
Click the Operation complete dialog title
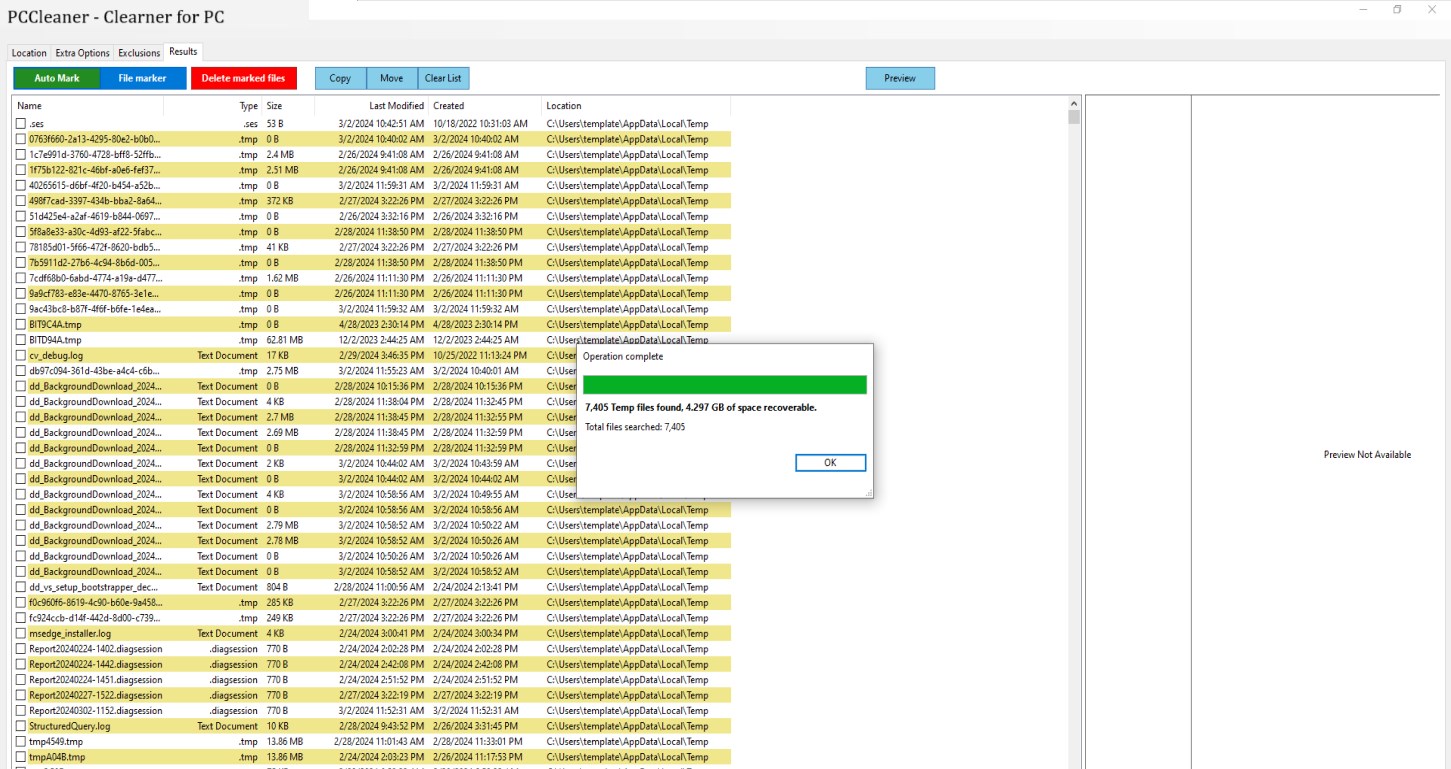point(623,356)
